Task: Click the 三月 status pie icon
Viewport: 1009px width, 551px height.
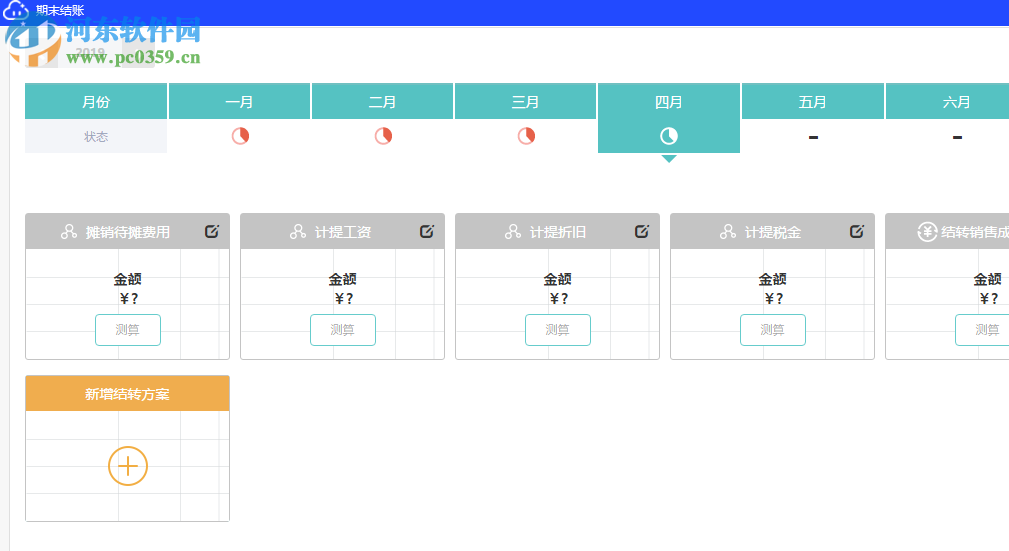Action: point(526,136)
